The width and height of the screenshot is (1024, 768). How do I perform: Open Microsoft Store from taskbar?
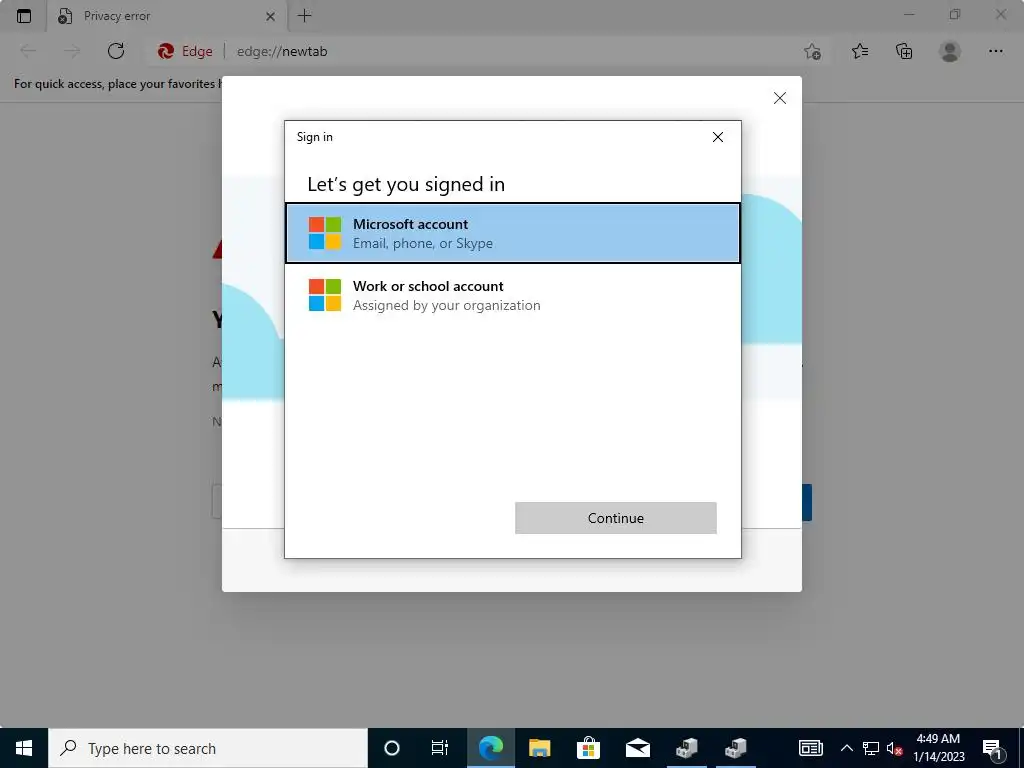[588, 748]
